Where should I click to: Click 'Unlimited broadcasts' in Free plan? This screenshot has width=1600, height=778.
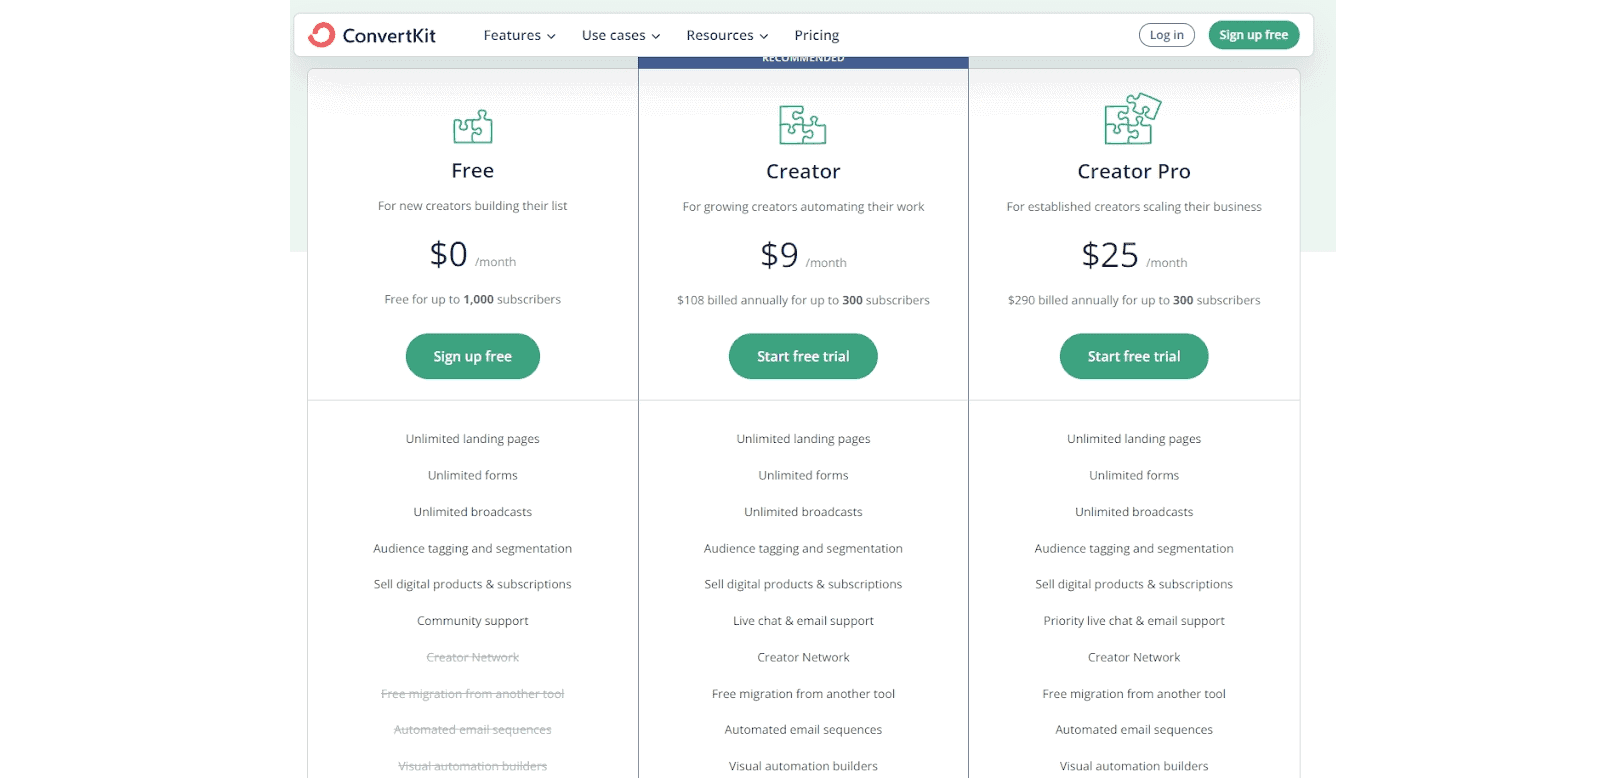473,512
